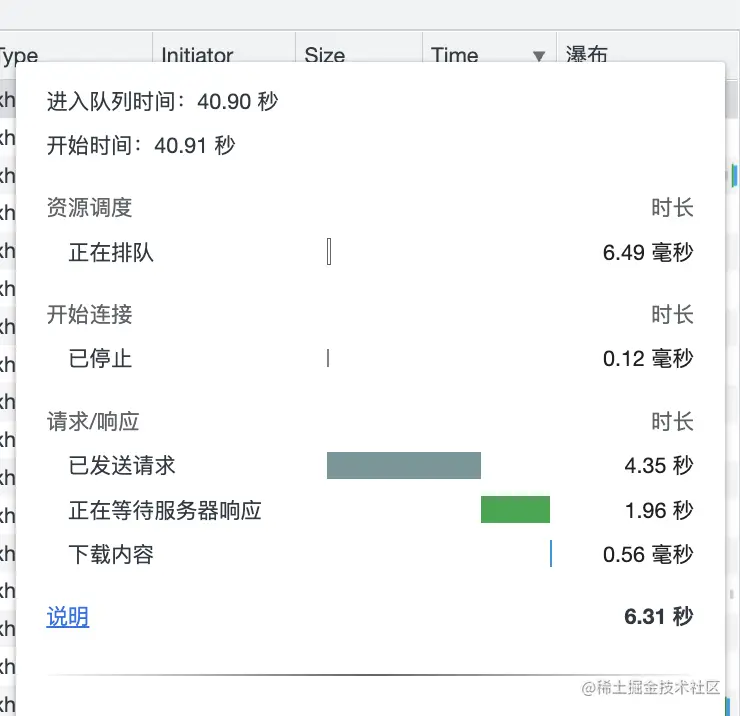Click the 开始连接 section heading
The height and width of the screenshot is (716, 740).
[x=89, y=314]
